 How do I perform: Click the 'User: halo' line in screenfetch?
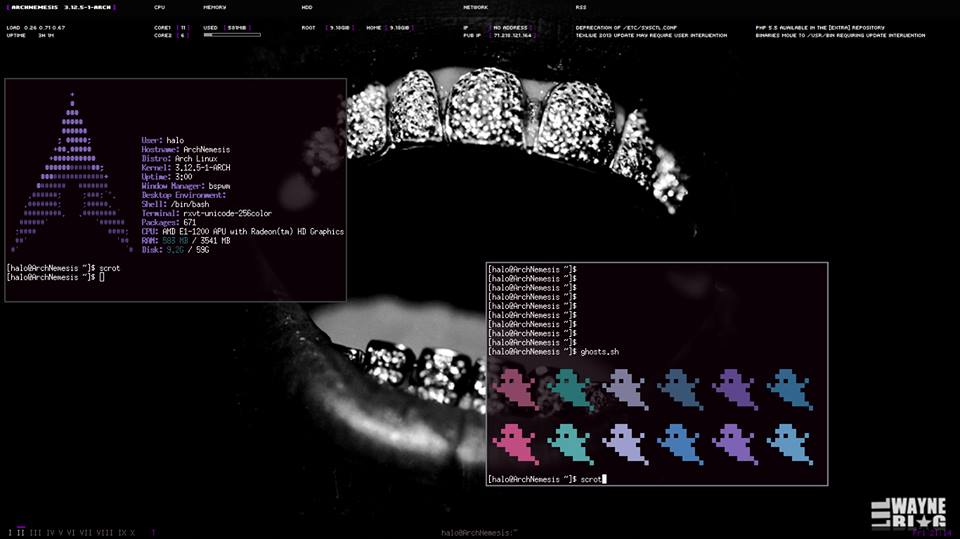(x=162, y=140)
